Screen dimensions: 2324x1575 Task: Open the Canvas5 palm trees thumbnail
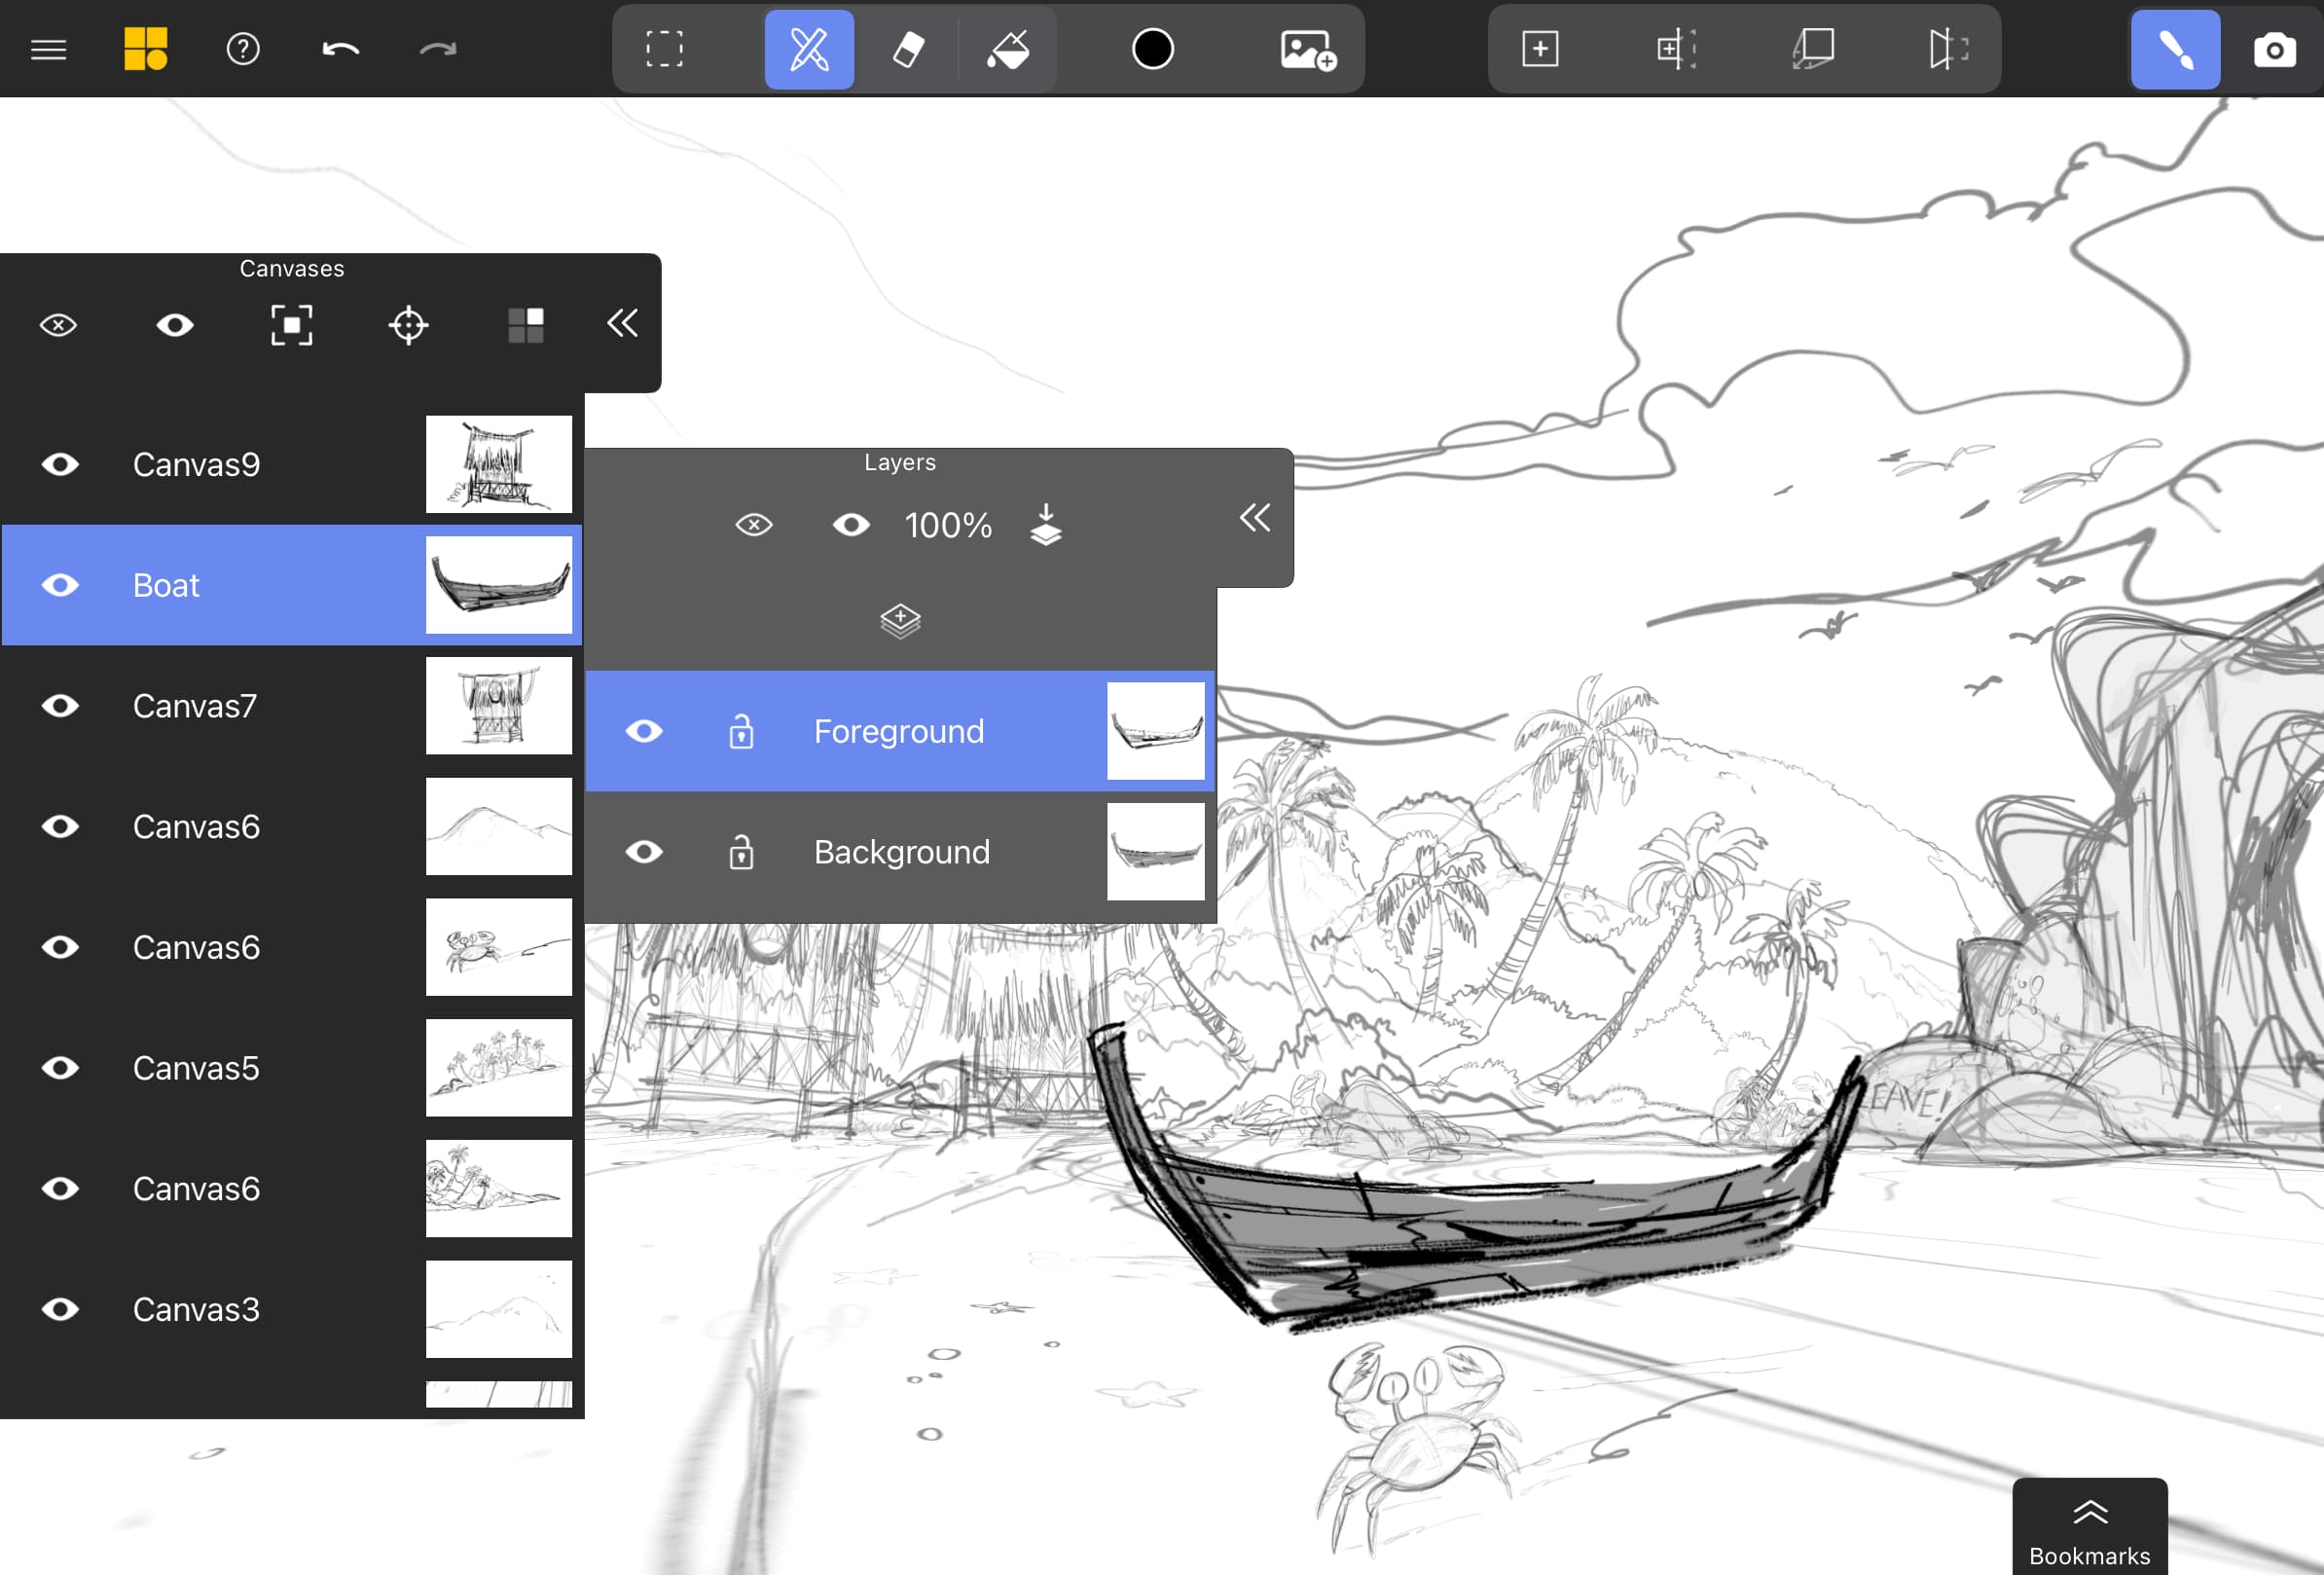pyautogui.click(x=499, y=1068)
